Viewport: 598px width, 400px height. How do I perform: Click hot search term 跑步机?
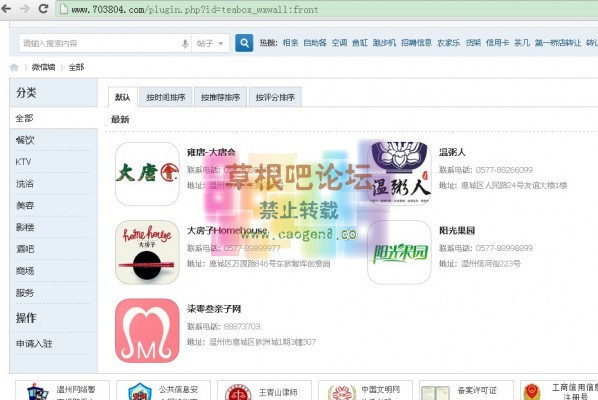[x=384, y=43]
